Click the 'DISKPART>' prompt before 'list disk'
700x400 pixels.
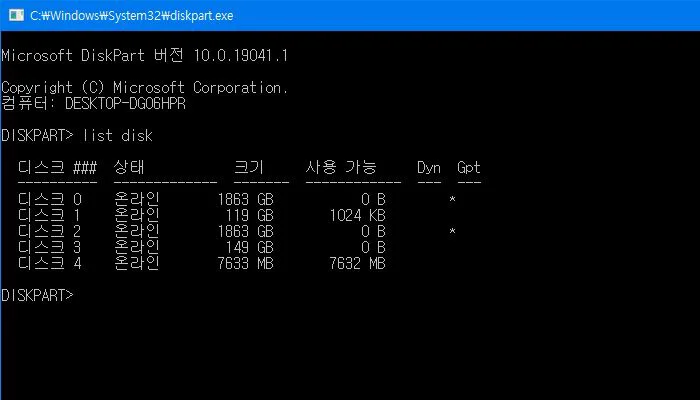click(x=37, y=135)
